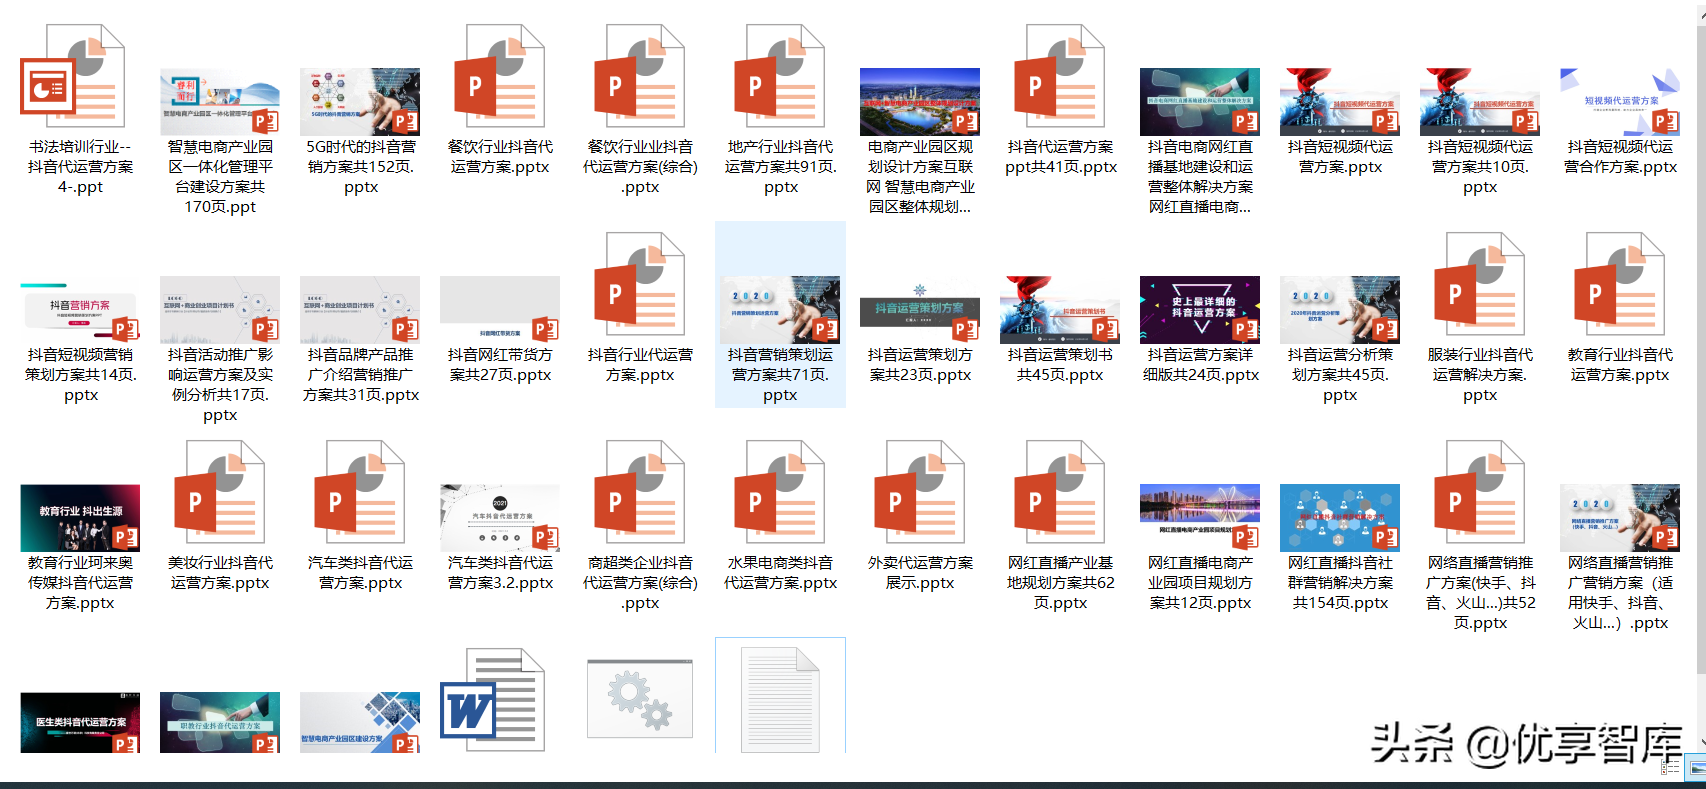Click the 抖音短视频代运营方案.pptx robot thumbnail
This screenshot has height=789, width=1706.
pos(1340,102)
